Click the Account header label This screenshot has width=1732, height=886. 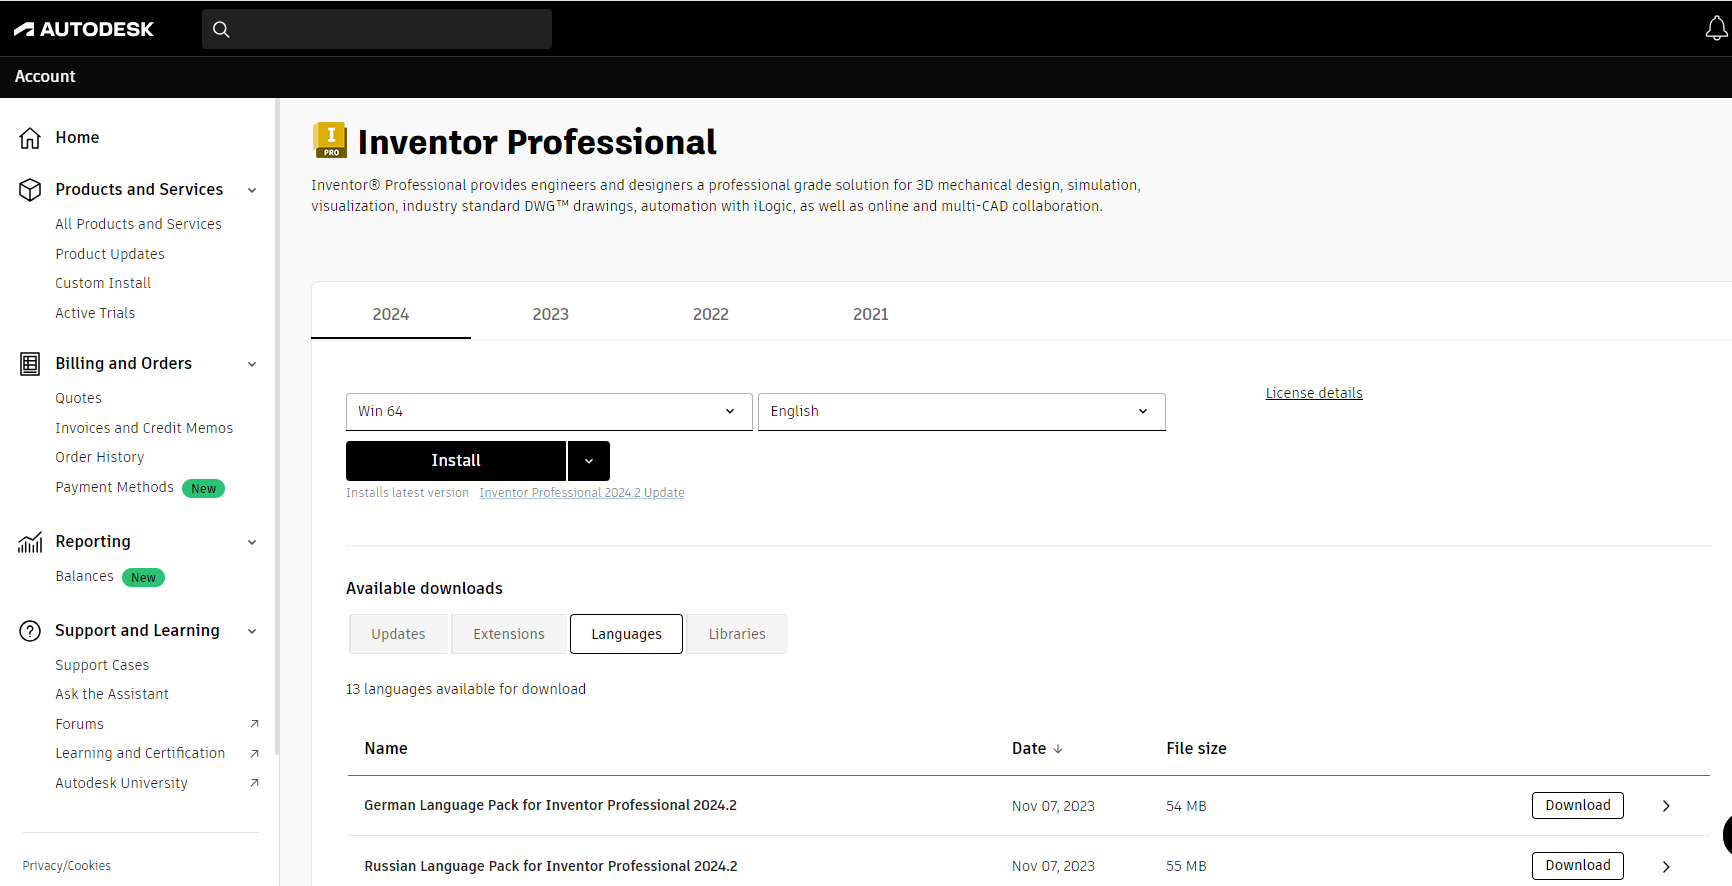(x=45, y=77)
